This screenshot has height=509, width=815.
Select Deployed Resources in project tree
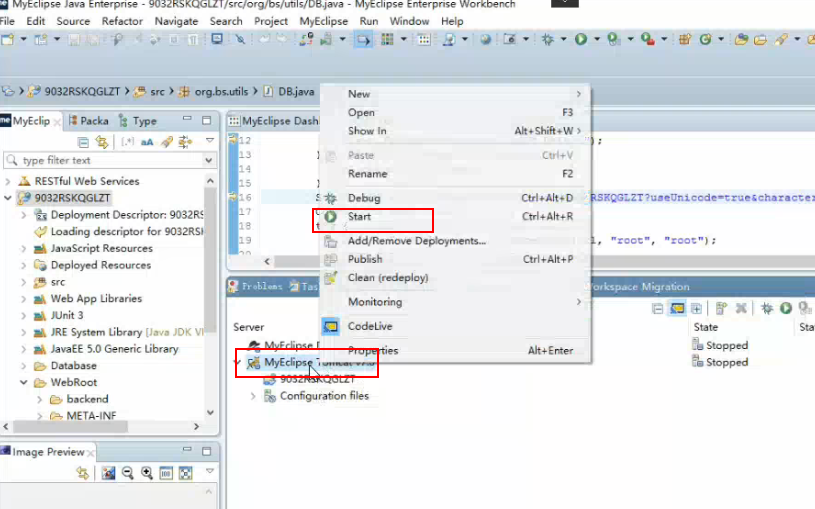[x=100, y=265]
